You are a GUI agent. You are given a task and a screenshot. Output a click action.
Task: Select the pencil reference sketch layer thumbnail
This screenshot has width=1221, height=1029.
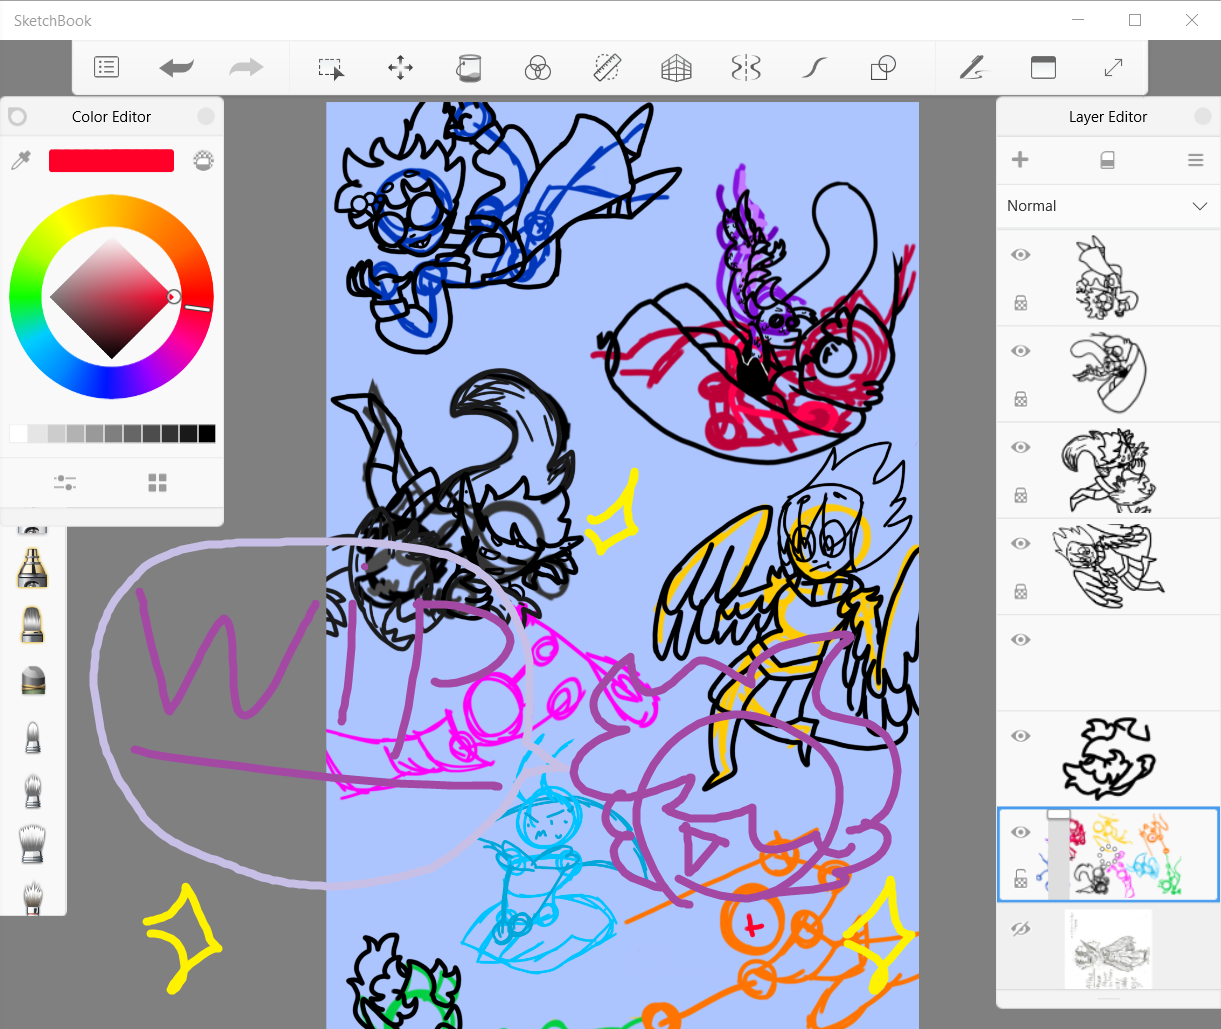point(1108,949)
